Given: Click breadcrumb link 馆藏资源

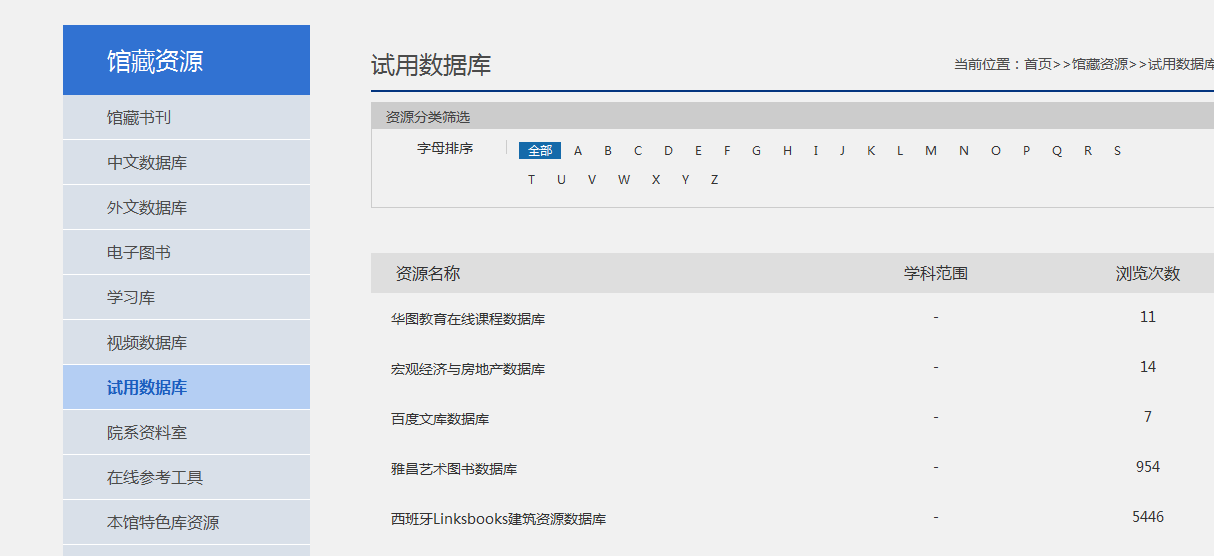Looking at the screenshot, I should pyautogui.click(x=1100, y=64).
